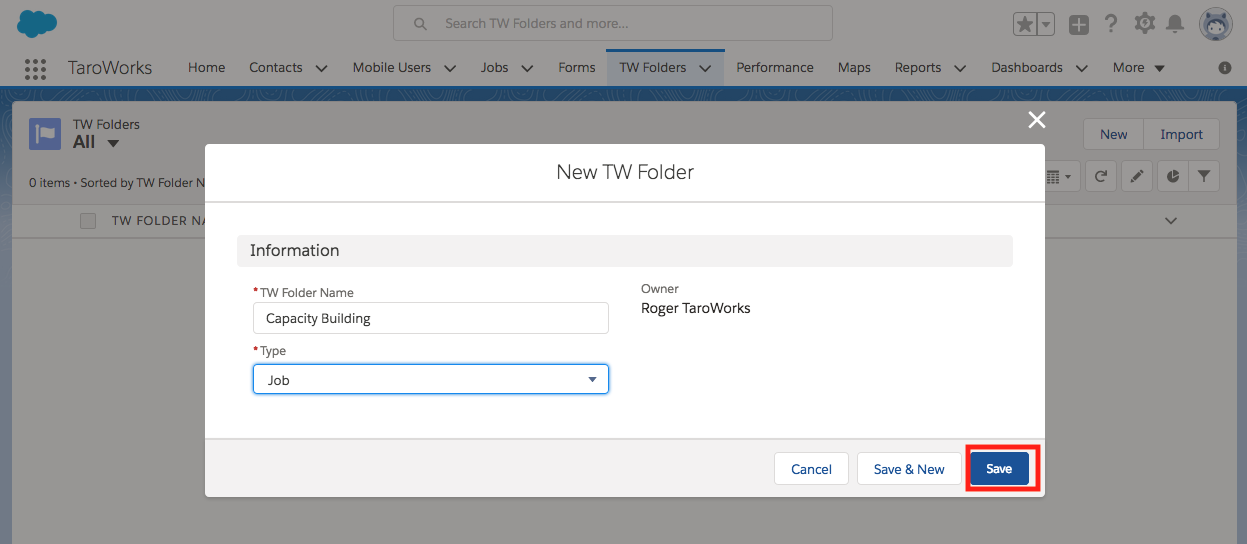Focus the Search TW Folders search box
The image size is (1247, 544).
coord(612,23)
